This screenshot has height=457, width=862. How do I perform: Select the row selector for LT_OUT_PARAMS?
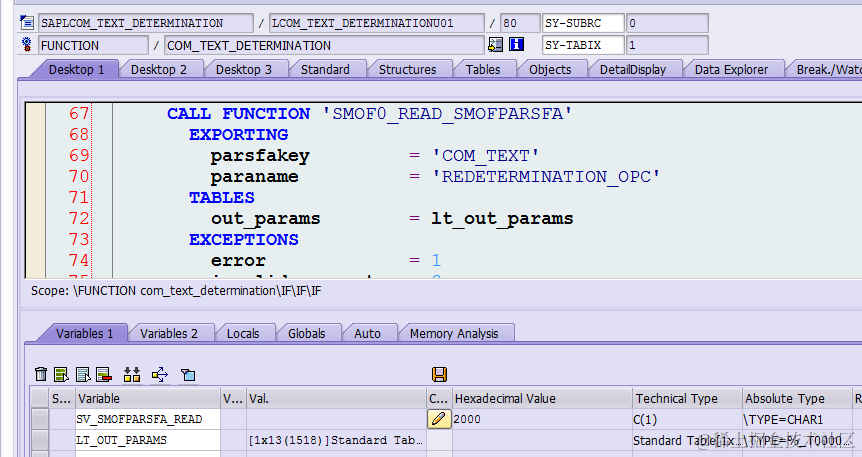click(x=40, y=440)
